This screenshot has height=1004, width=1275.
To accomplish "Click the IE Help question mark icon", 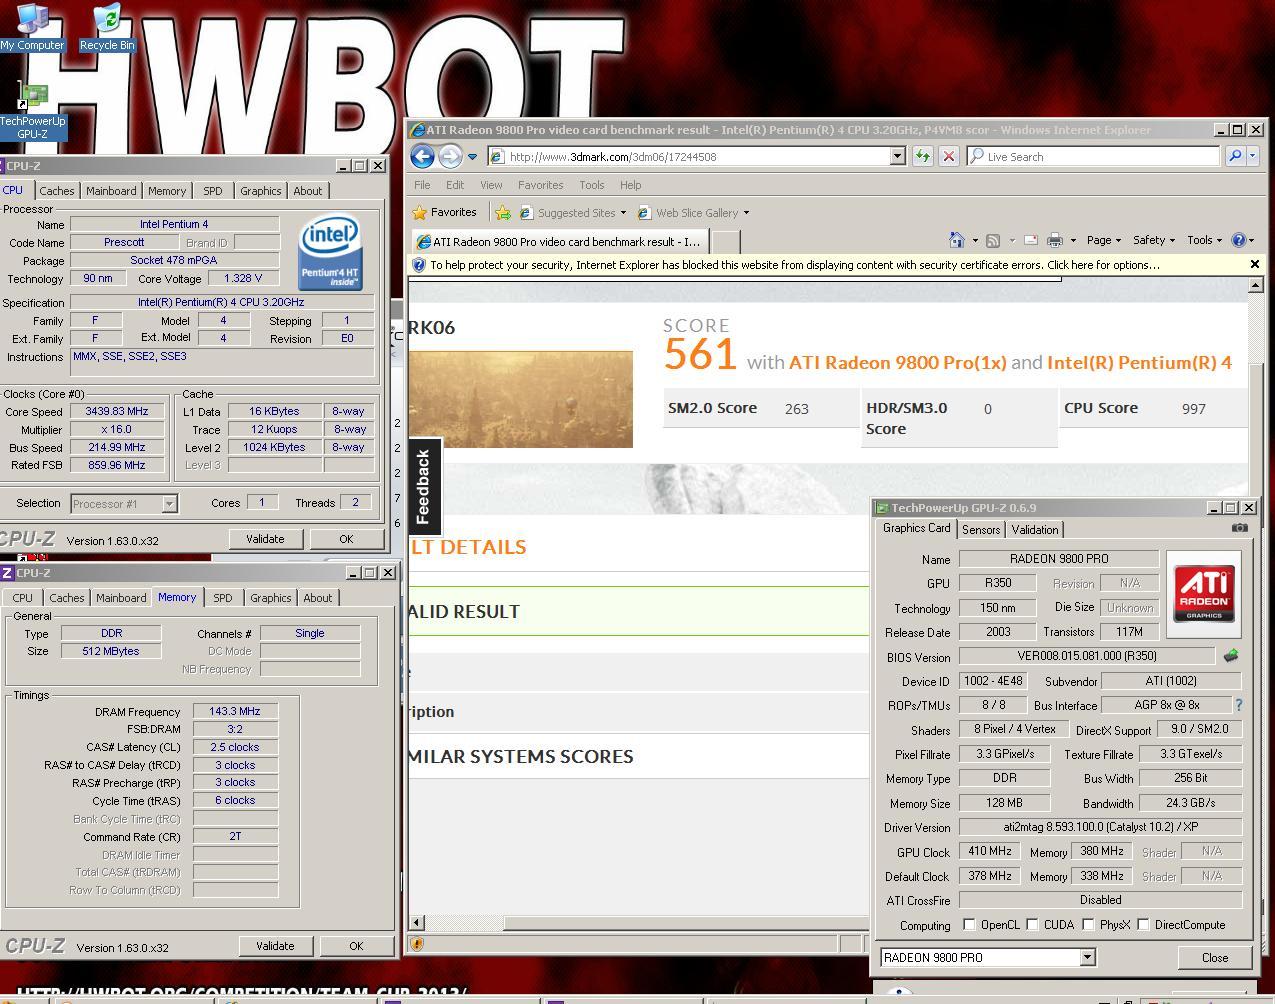I will [x=1239, y=240].
